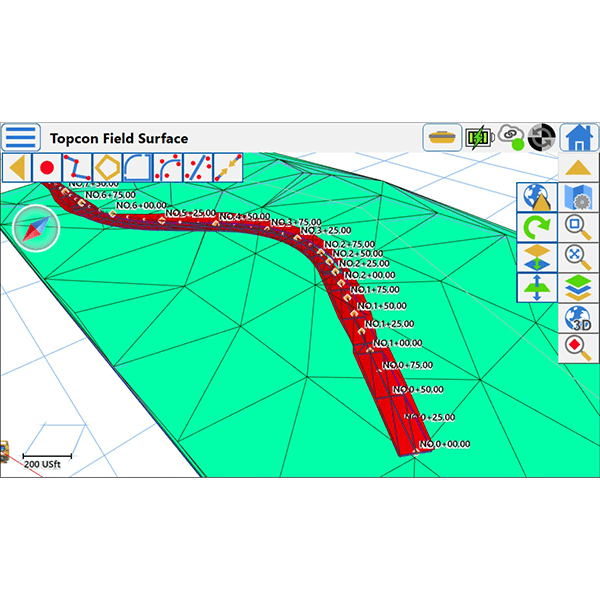Viewport: 600px width, 600px height.
Task: Select station label NO.1+00.00
Action: (398, 343)
